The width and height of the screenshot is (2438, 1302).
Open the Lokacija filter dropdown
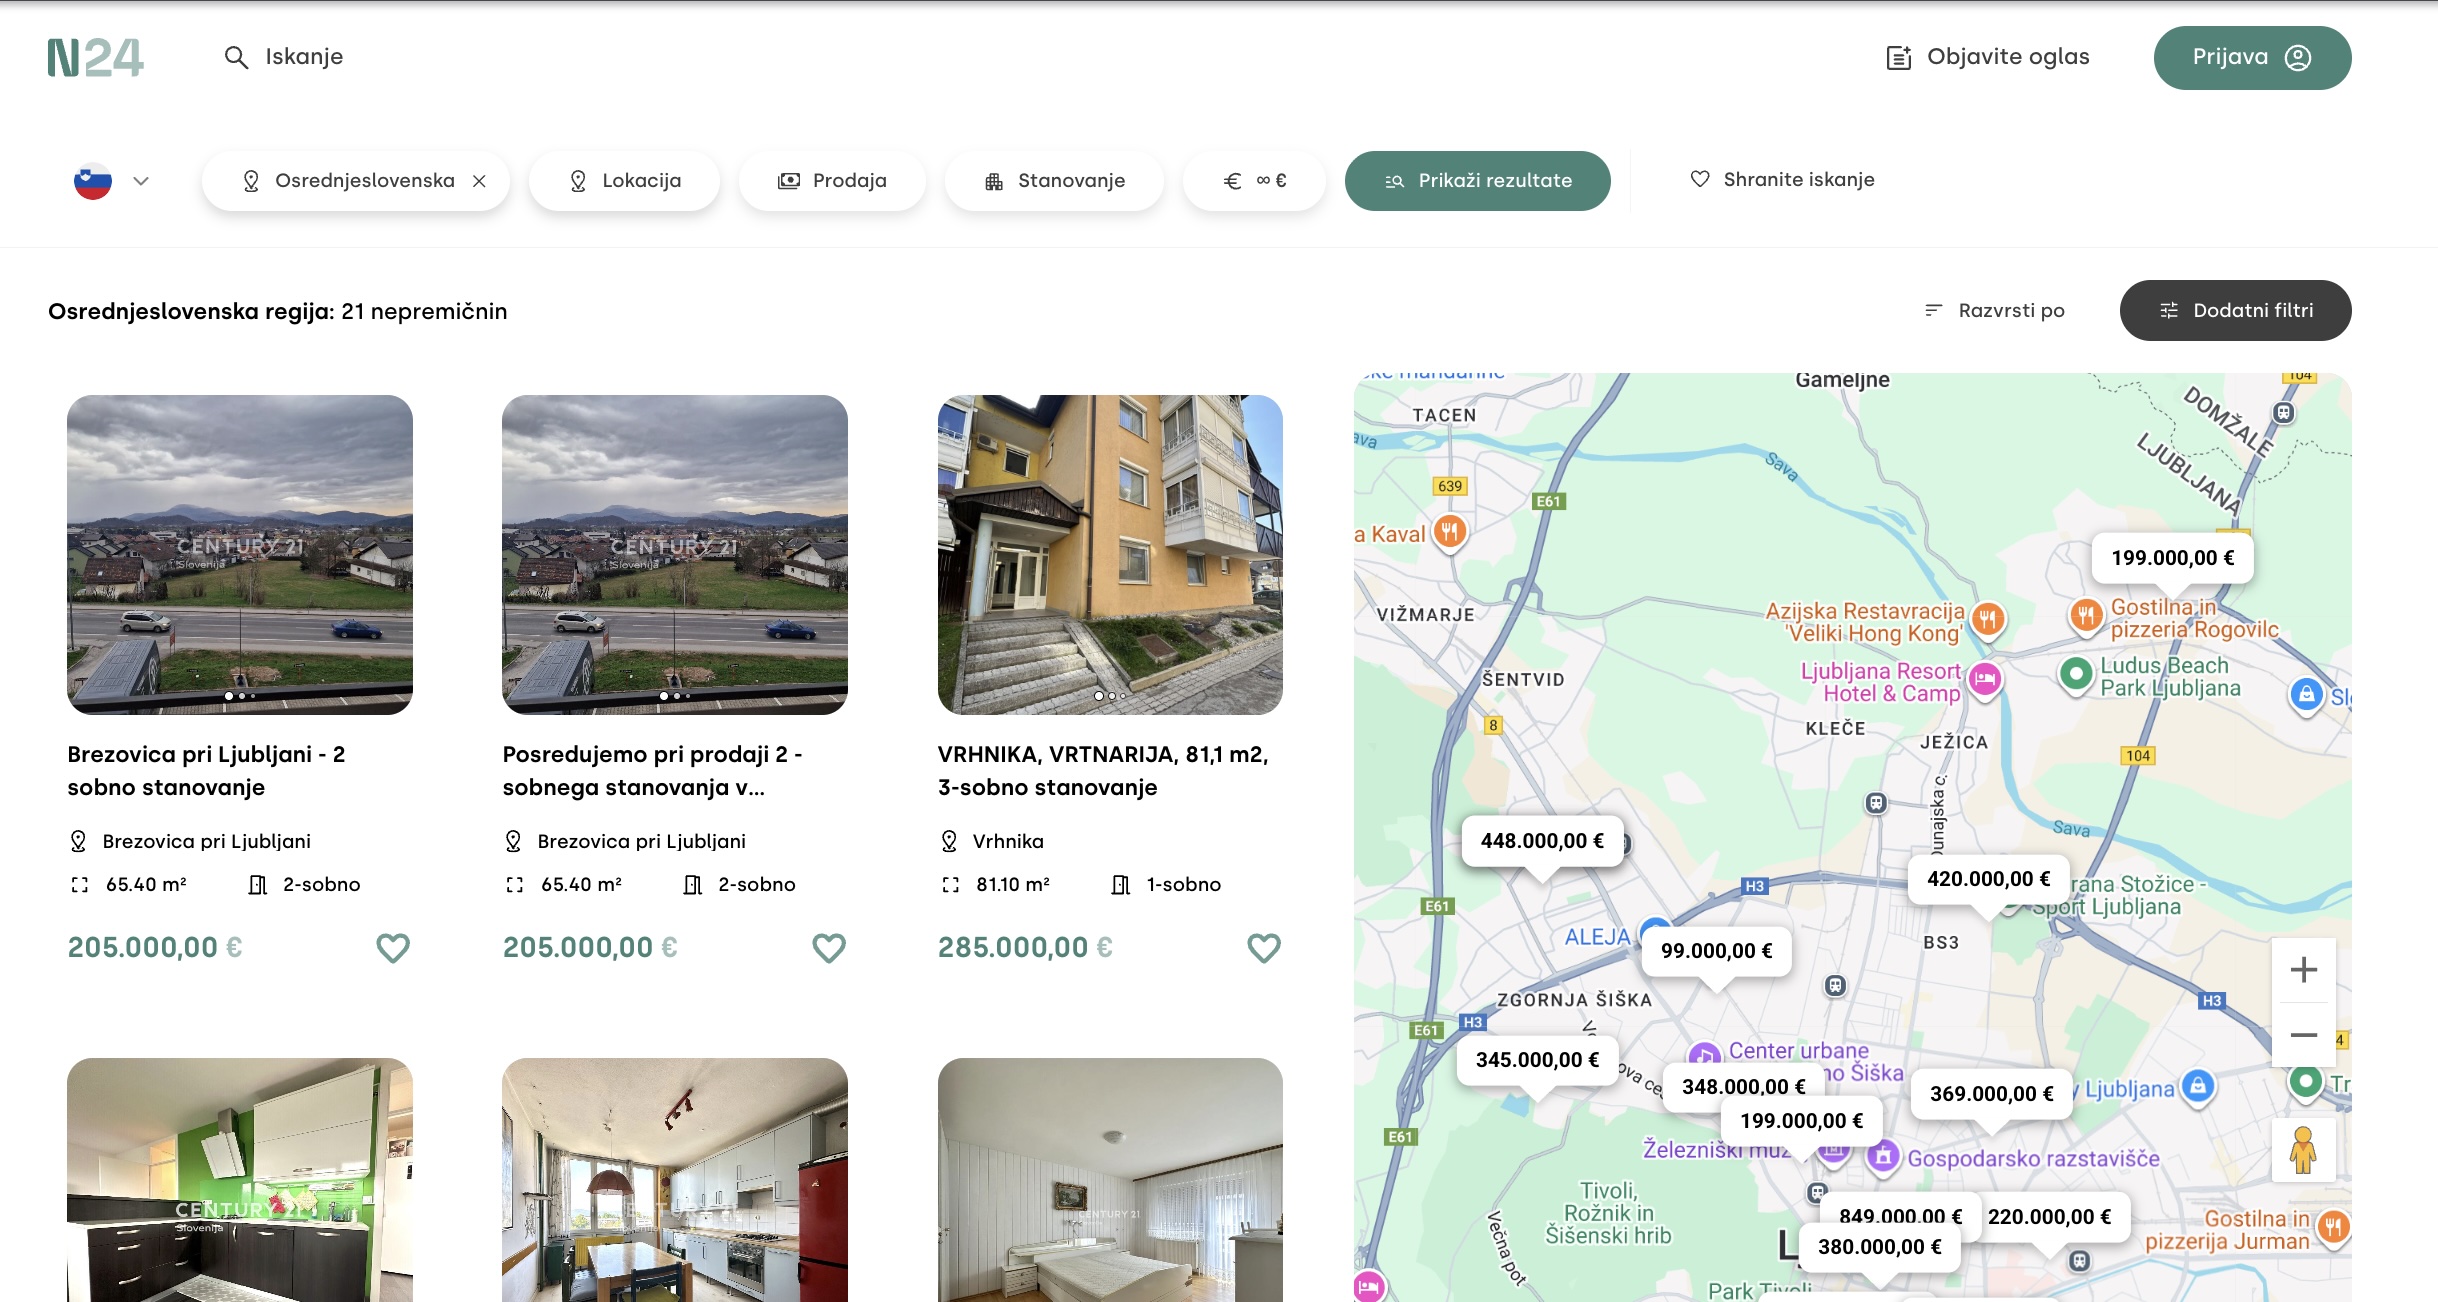tap(625, 181)
